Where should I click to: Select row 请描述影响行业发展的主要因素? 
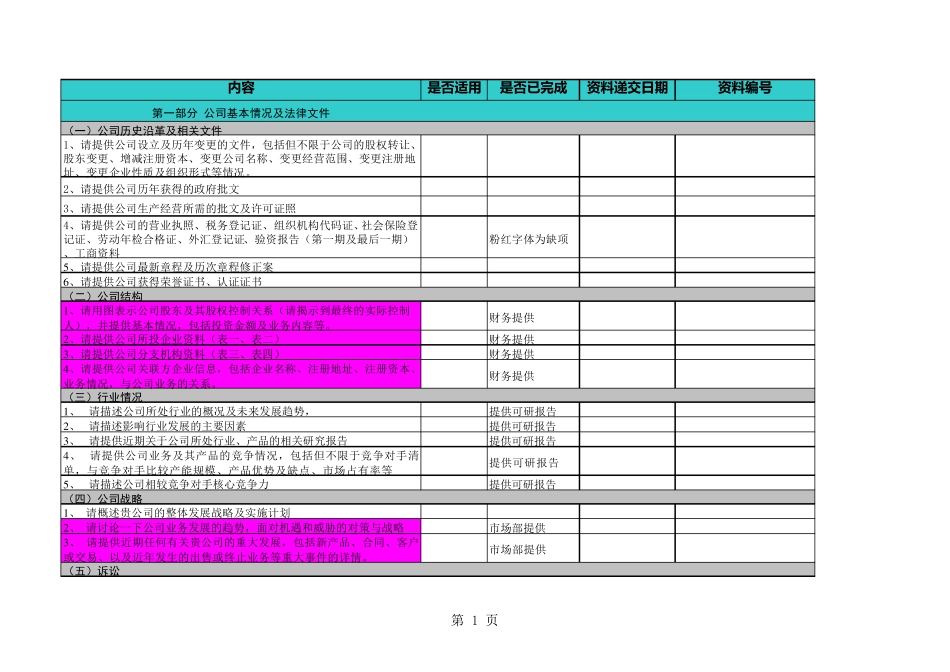241,425
